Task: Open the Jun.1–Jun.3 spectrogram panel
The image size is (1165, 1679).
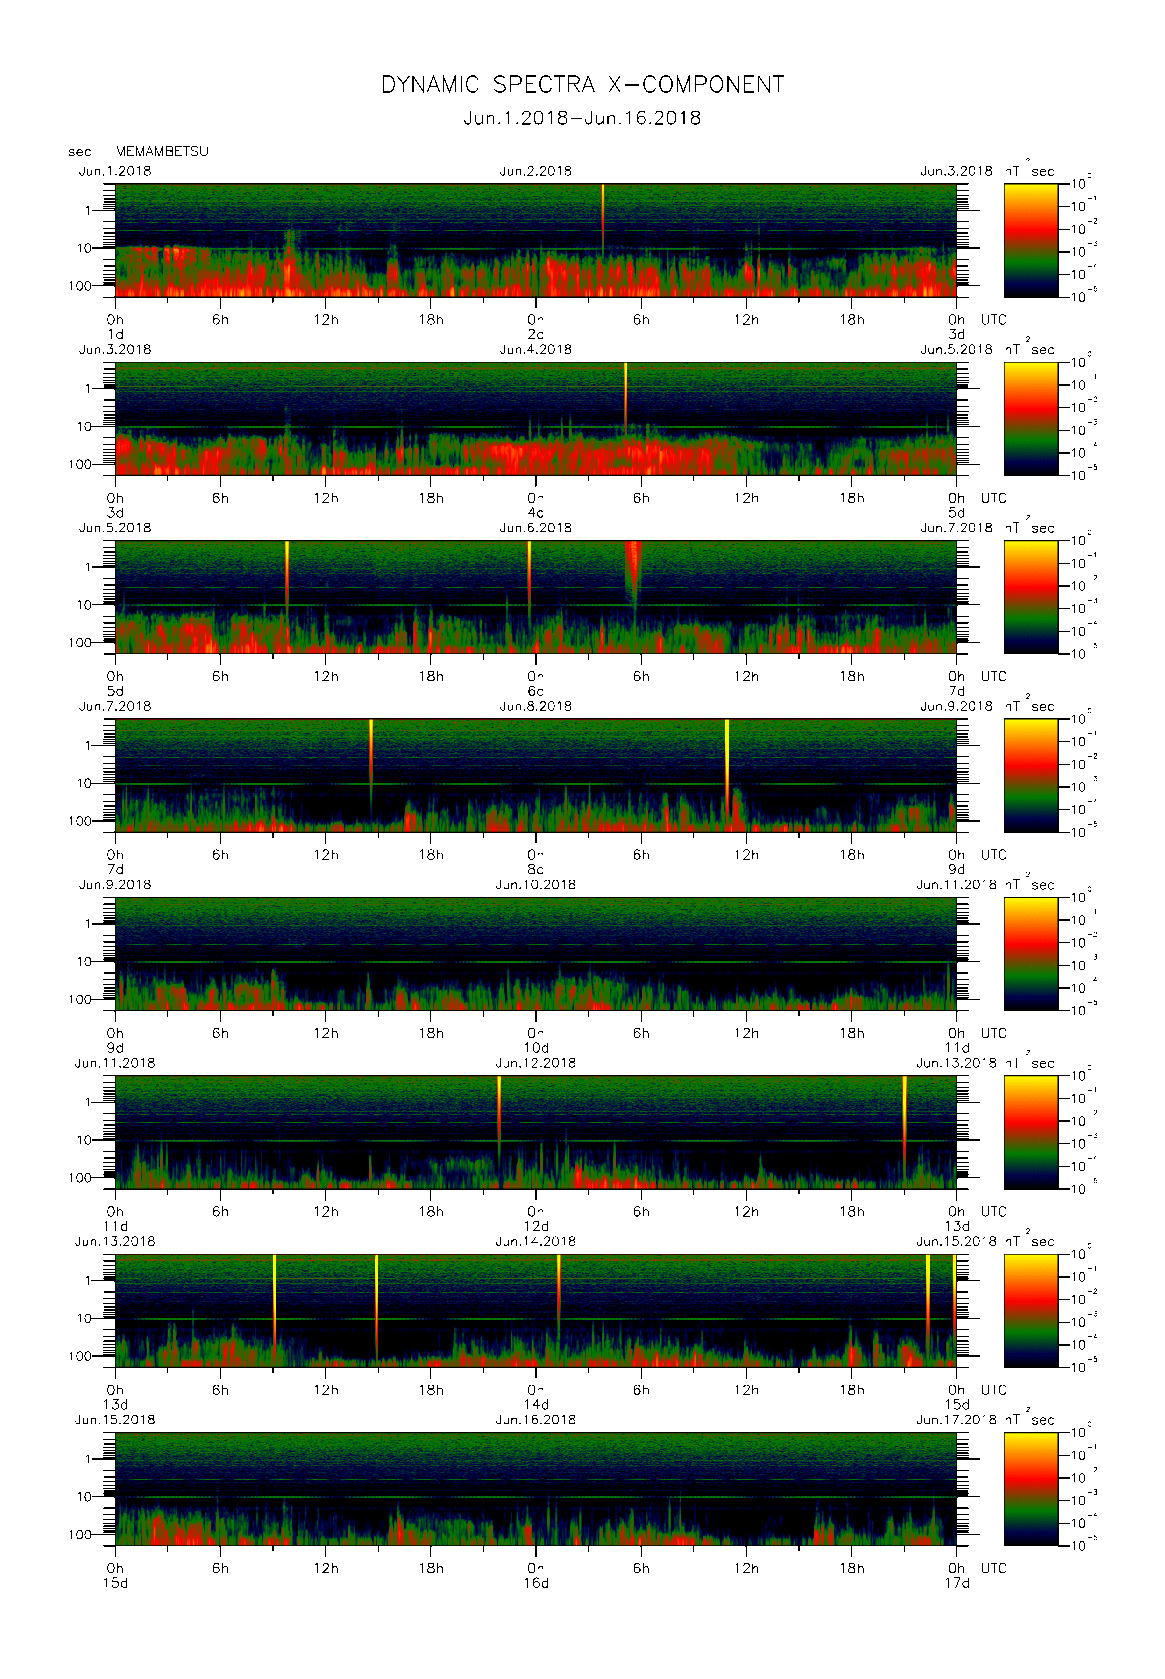Action: [536, 240]
